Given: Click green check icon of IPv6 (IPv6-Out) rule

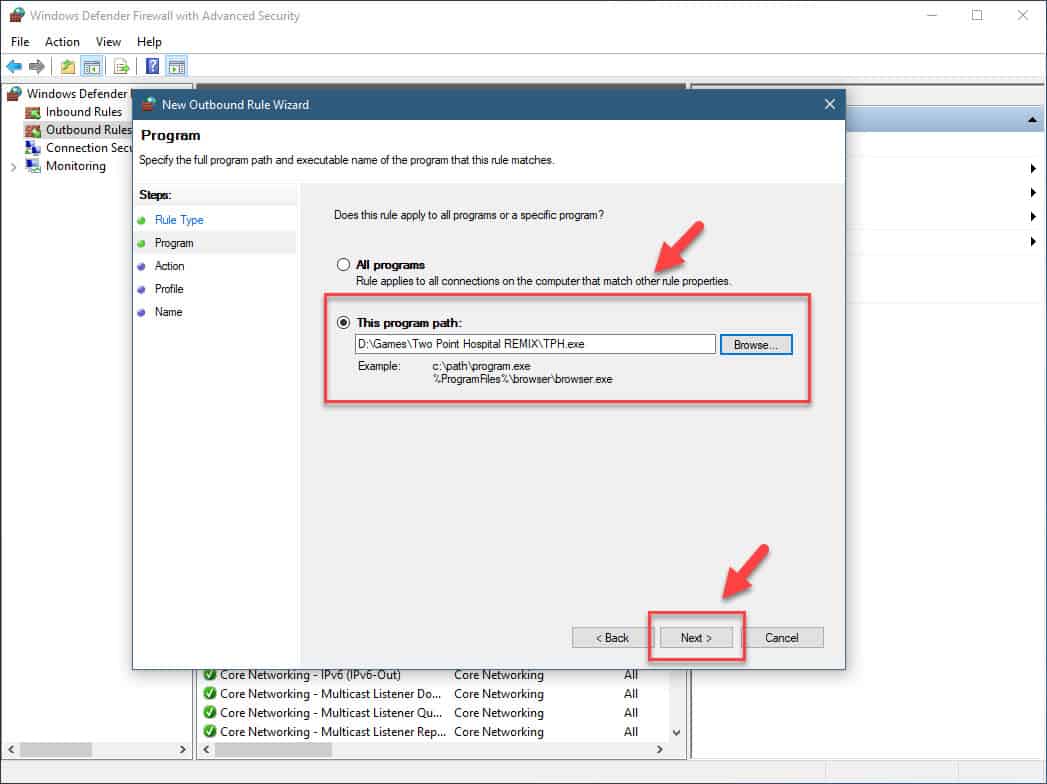Looking at the screenshot, I should coord(210,674).
